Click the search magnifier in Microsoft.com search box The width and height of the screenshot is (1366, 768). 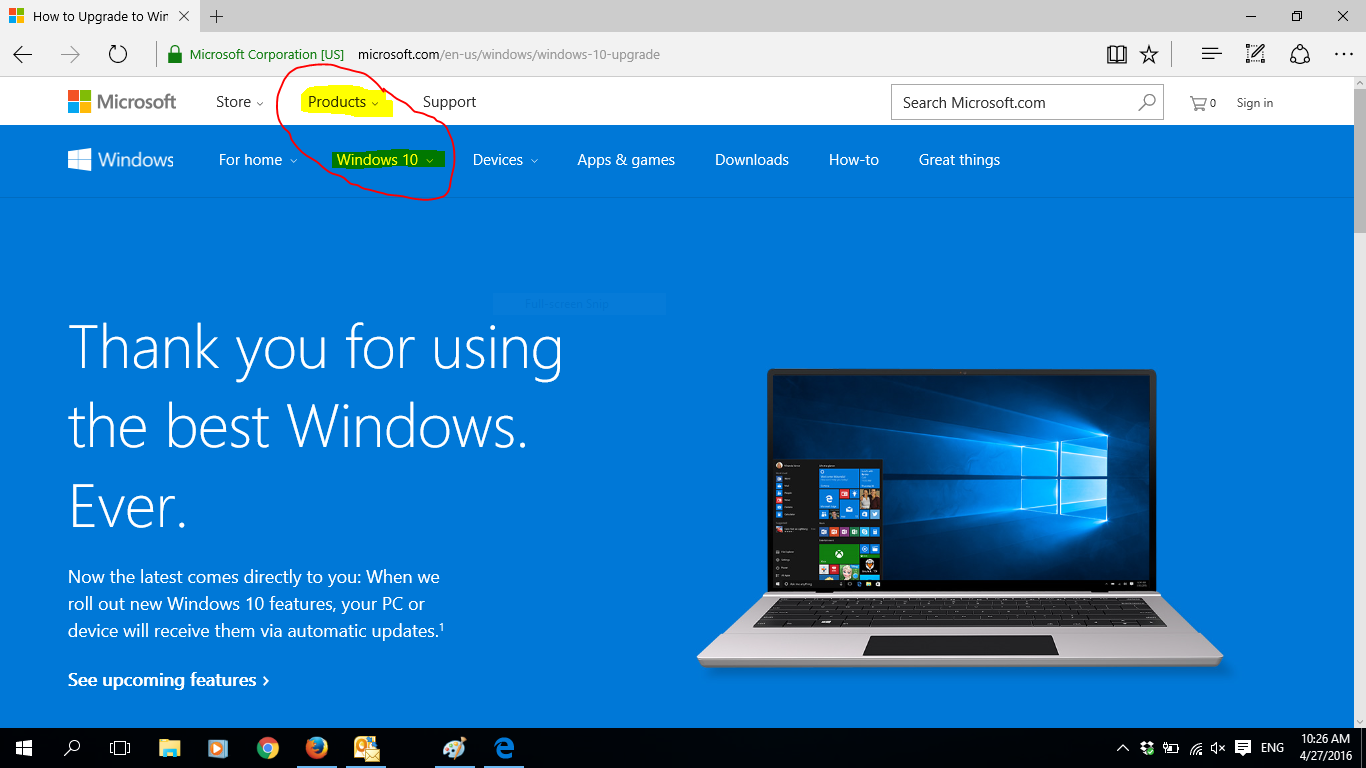[x=1147, y=102]
